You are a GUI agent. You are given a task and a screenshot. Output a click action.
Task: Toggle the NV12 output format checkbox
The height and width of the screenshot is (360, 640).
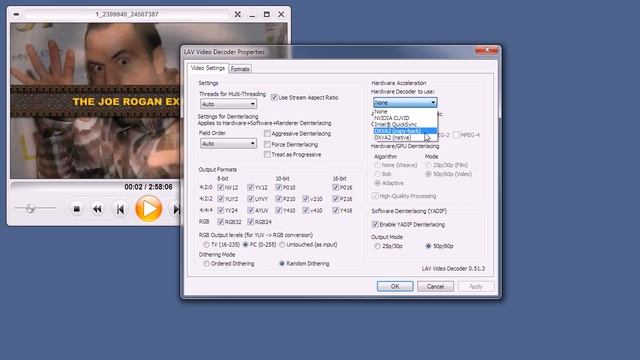tap(221, 187)
